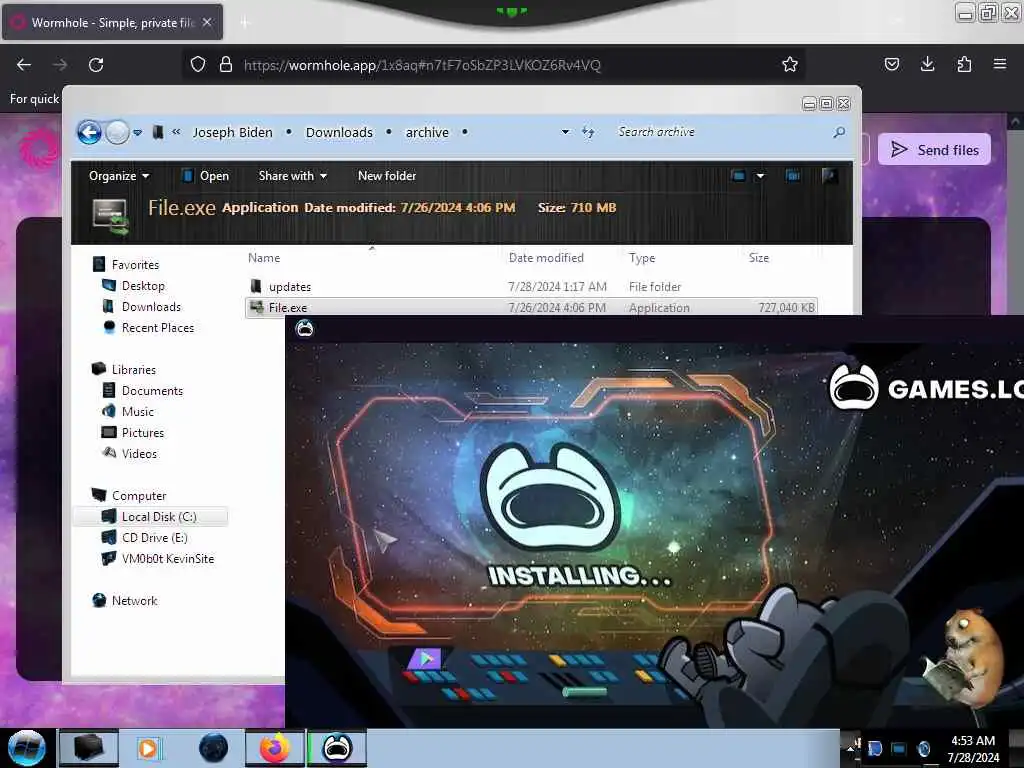Viewport: 1024px width, 768px height.
Task: Click the taskbar clock showing 4:53 AM
Action: pyautogui.click(x=973, y=749)
